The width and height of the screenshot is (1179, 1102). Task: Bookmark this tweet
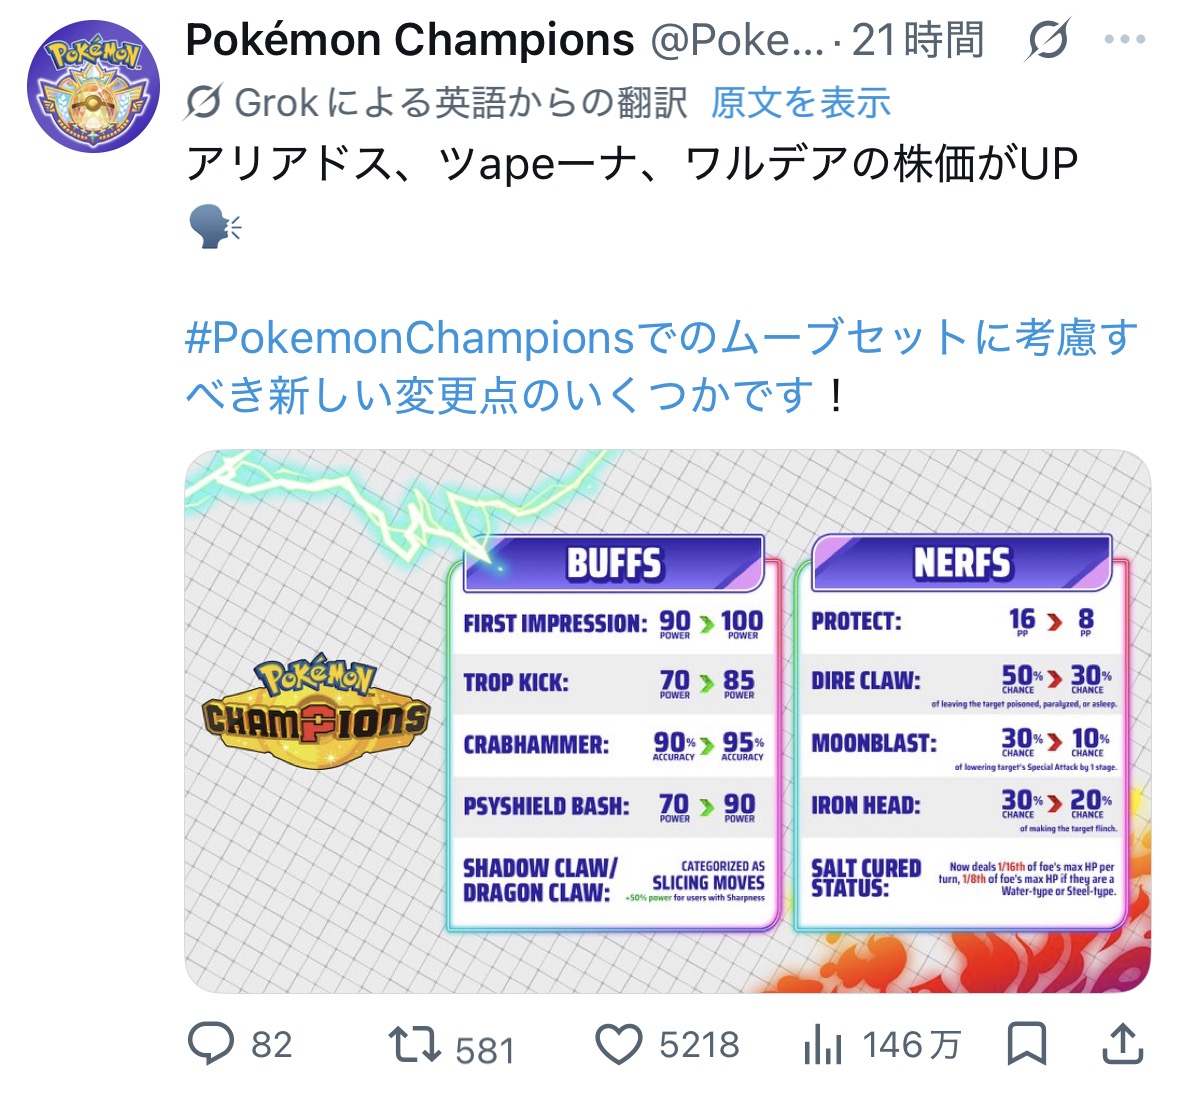pyautogui.click(x=1026, y=1044)
